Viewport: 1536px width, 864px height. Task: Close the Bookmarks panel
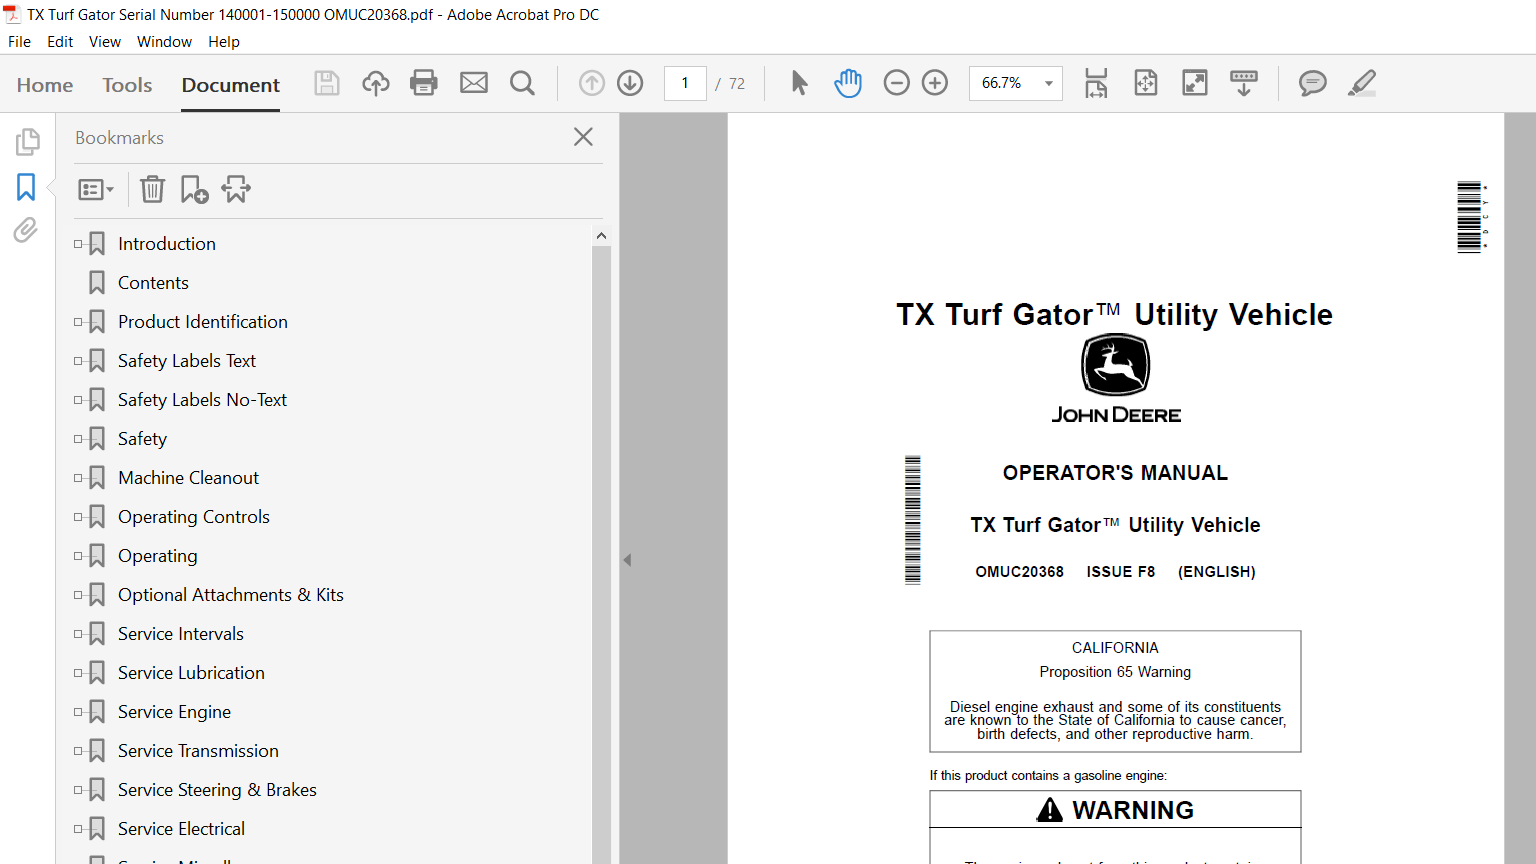[584, 137]
